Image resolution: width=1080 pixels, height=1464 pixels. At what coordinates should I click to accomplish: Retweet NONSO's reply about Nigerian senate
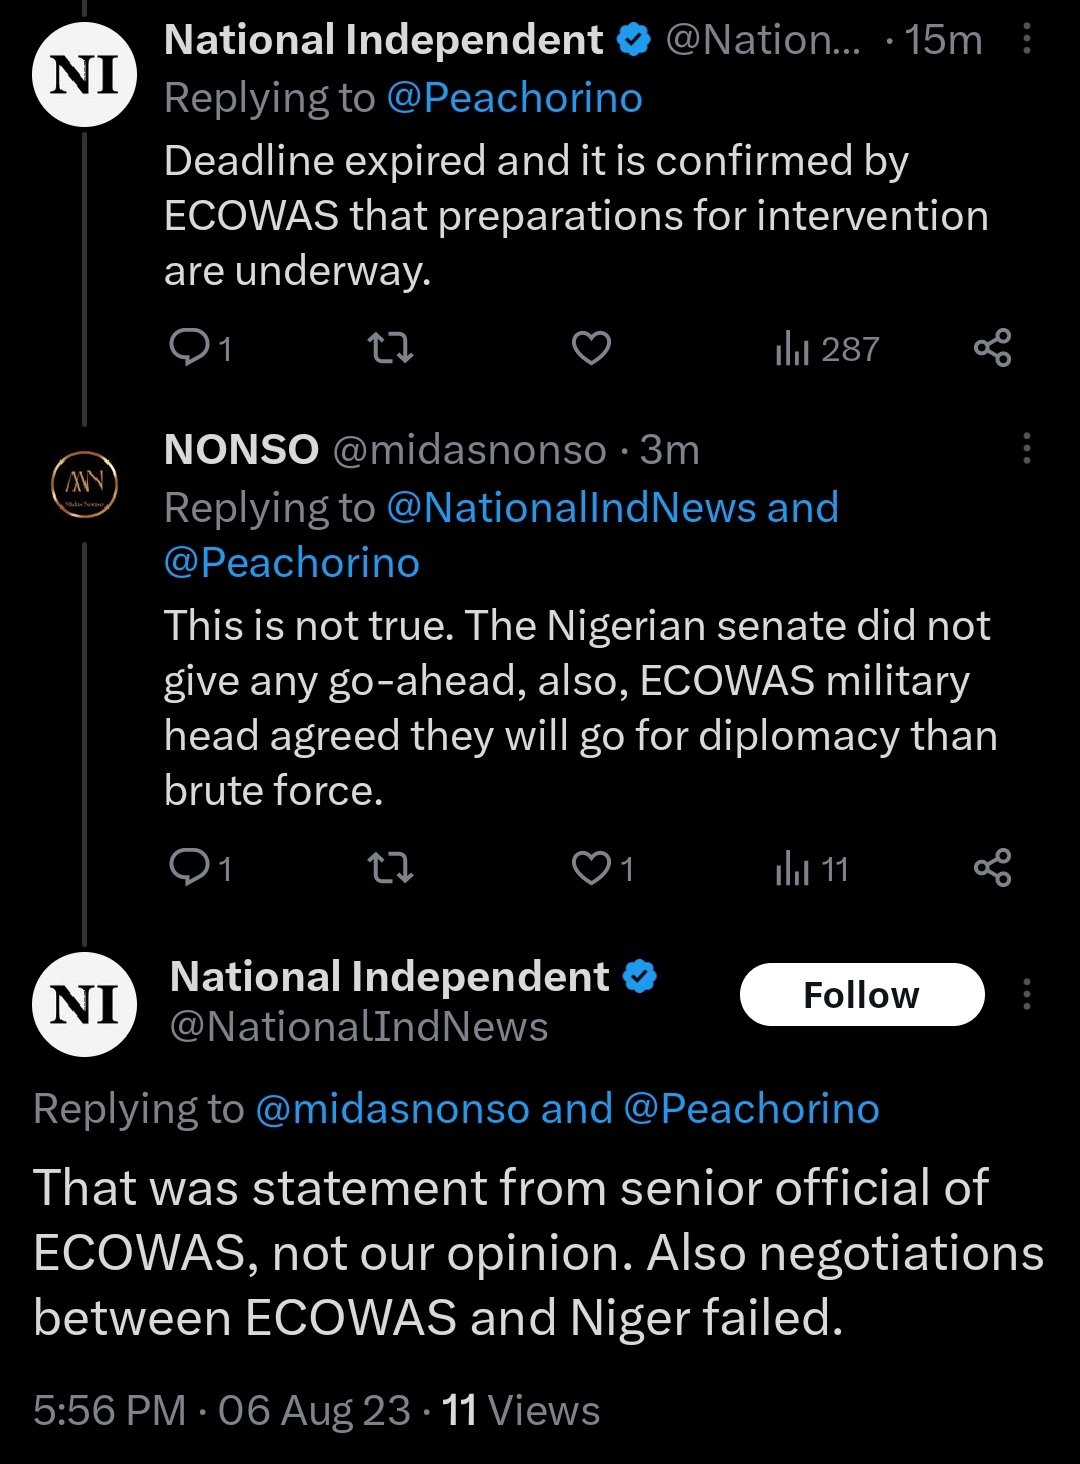coord(390,868)
